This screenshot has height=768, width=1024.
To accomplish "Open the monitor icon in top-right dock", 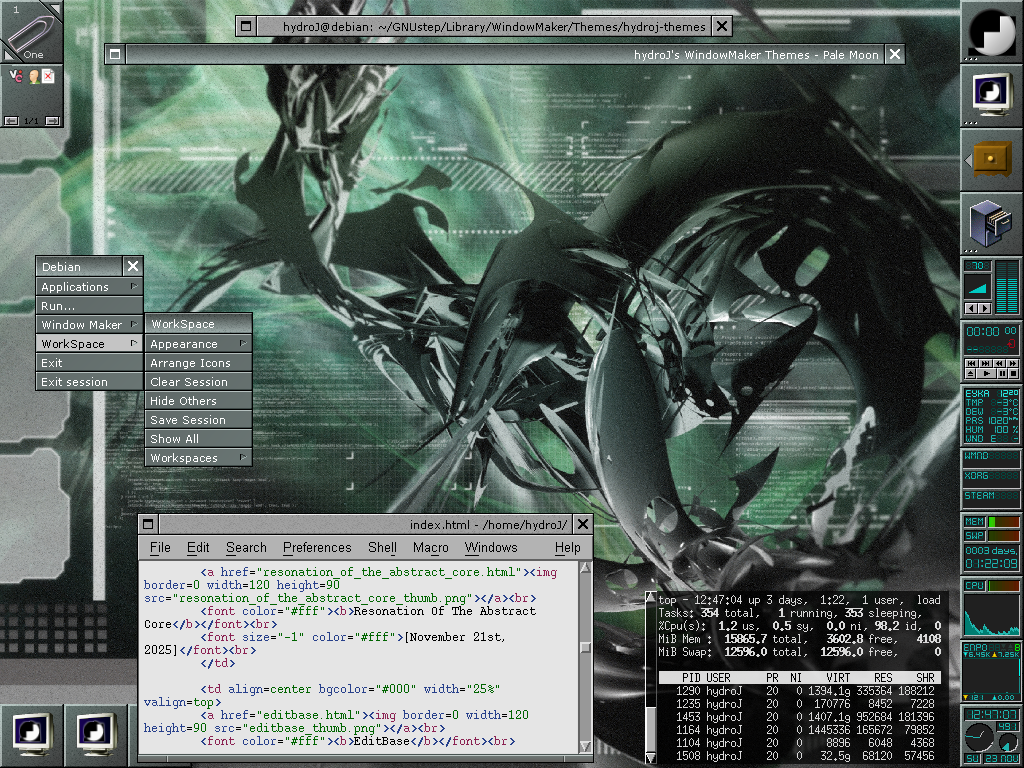I will pyautogui.click(x=991, y=95).
